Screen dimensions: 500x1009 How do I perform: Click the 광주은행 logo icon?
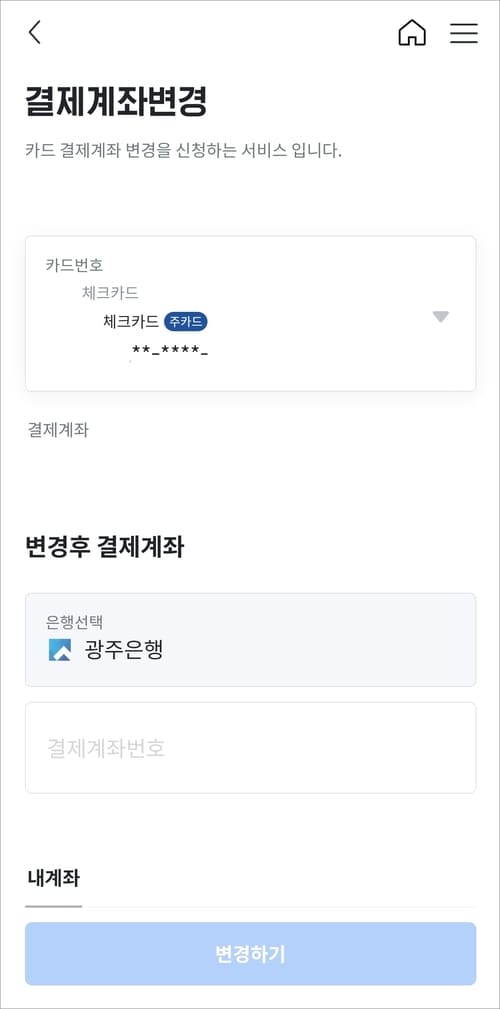click(x=60, y=650)
